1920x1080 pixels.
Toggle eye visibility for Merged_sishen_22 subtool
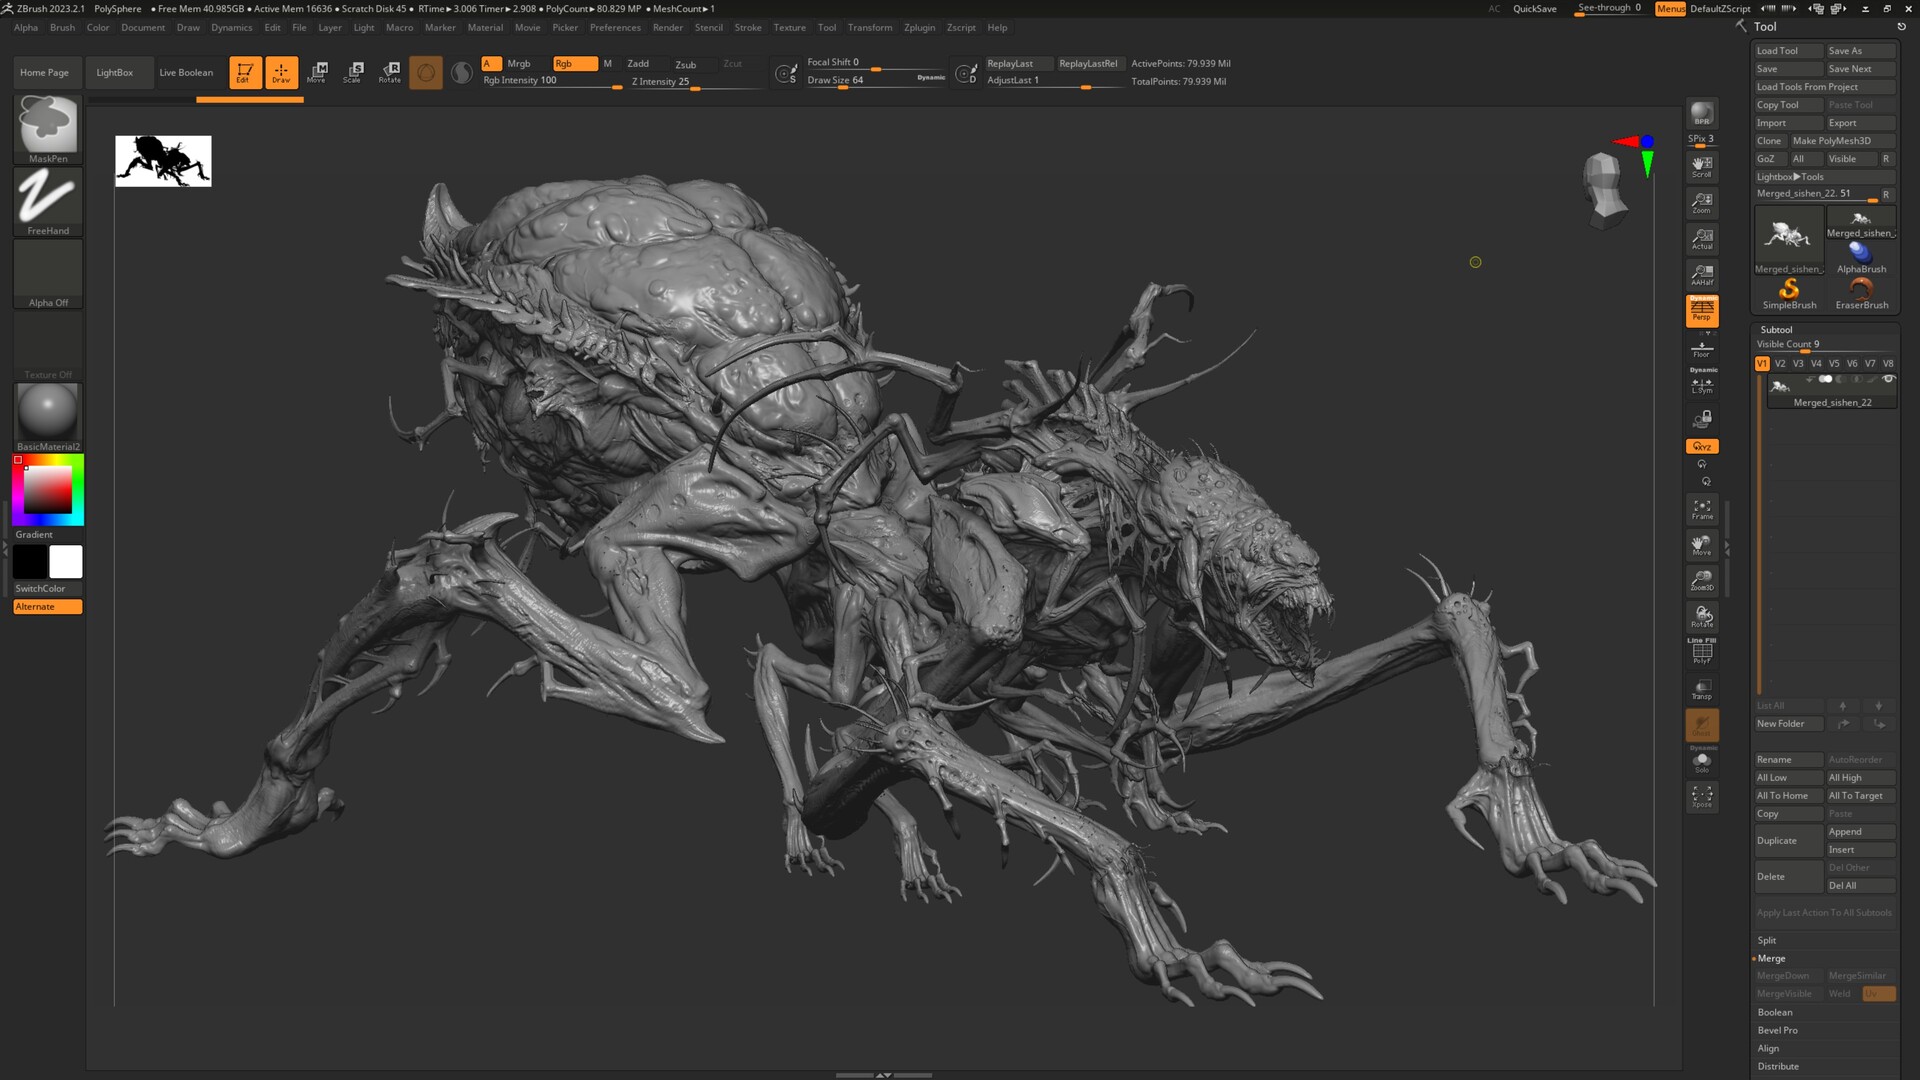[1888, 379]
